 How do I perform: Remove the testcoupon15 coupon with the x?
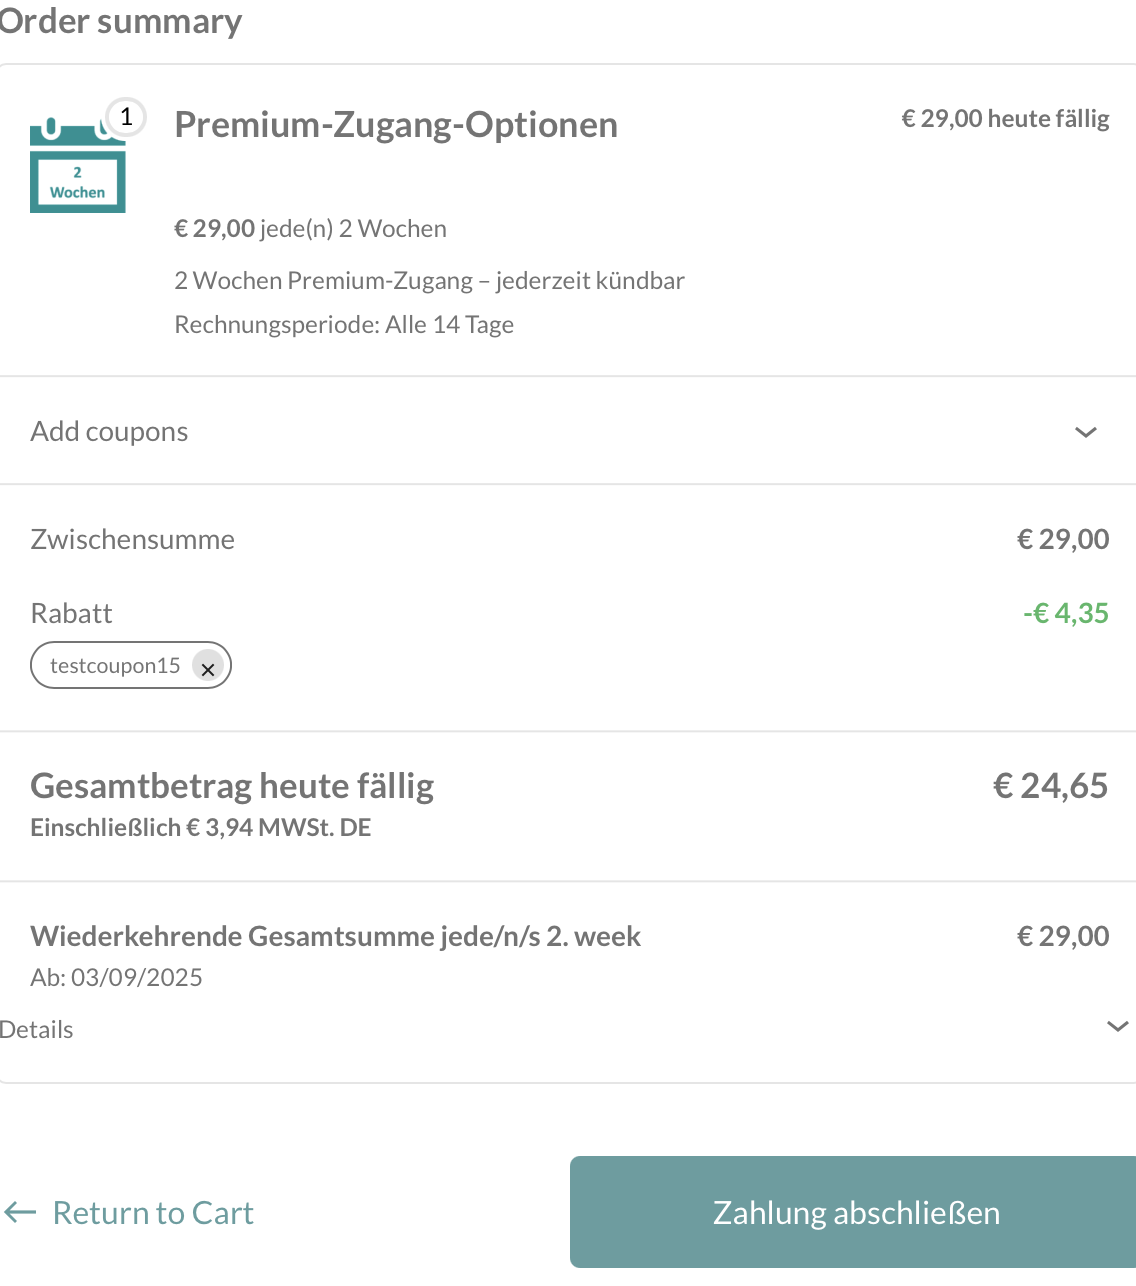tap(208, 668)
